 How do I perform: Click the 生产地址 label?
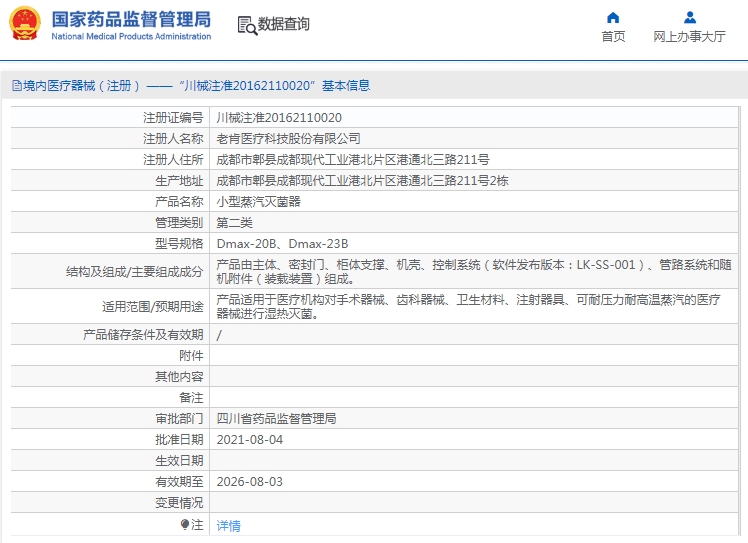179,181
